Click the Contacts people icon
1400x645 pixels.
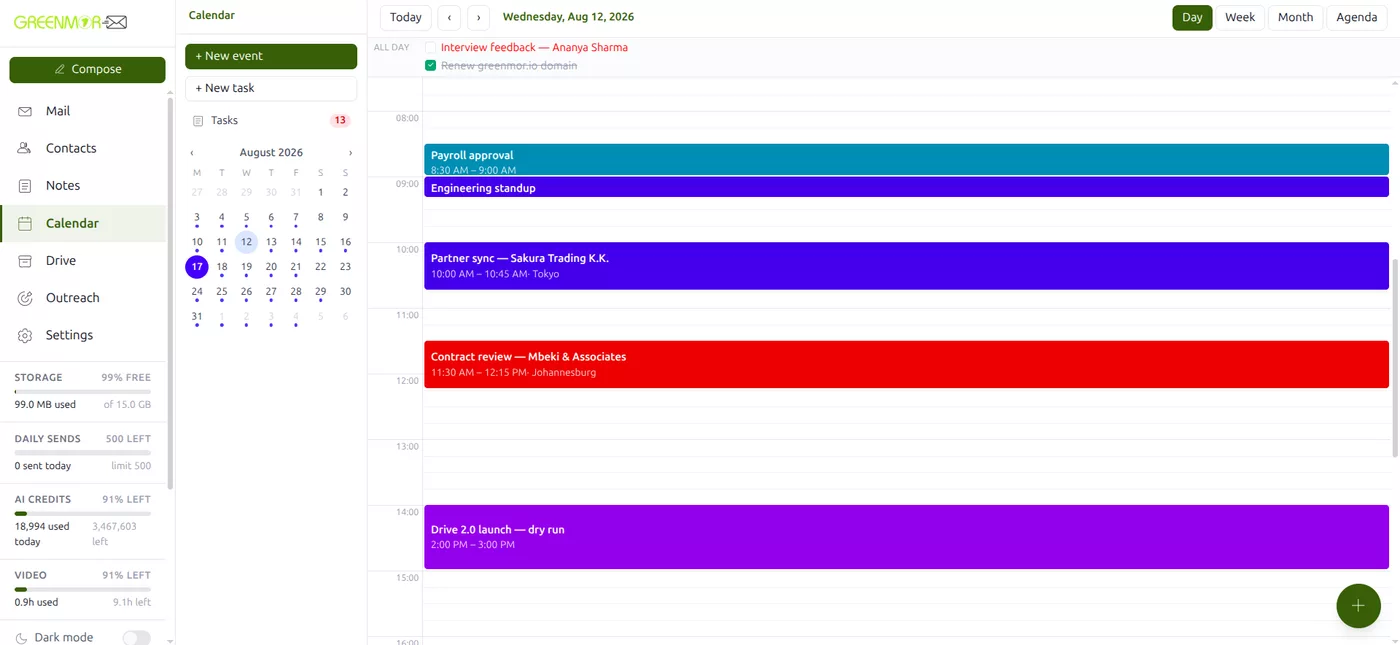[25, 148]
